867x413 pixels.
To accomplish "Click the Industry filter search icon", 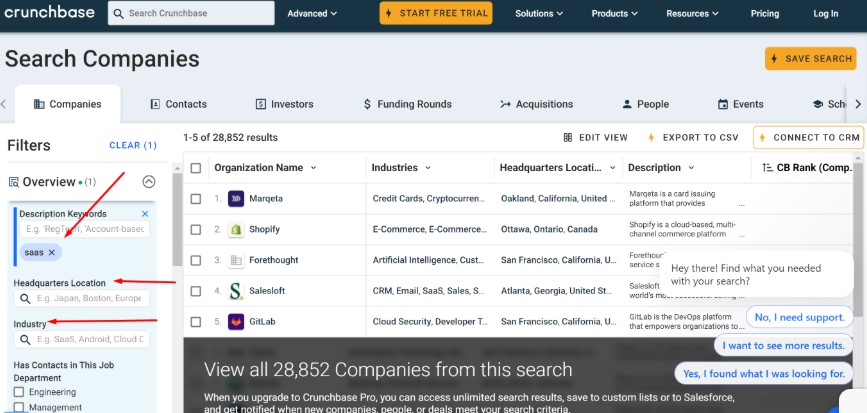I will [x=25, y=339].
